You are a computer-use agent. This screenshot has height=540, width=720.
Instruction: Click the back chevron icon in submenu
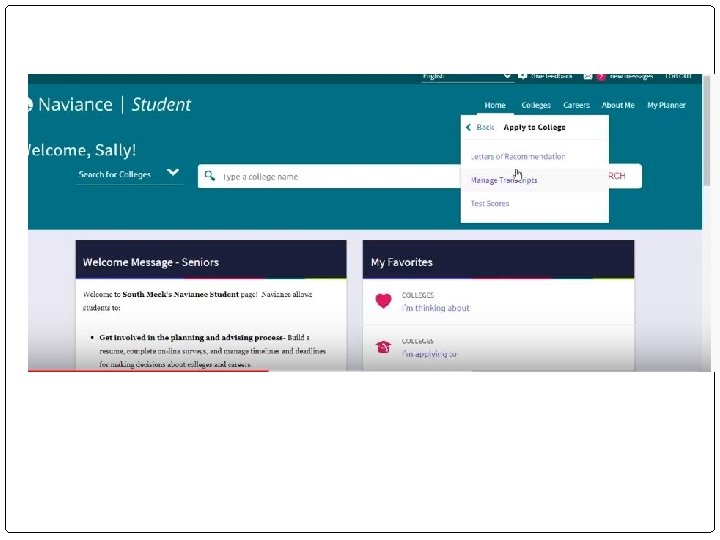(468, 127)
